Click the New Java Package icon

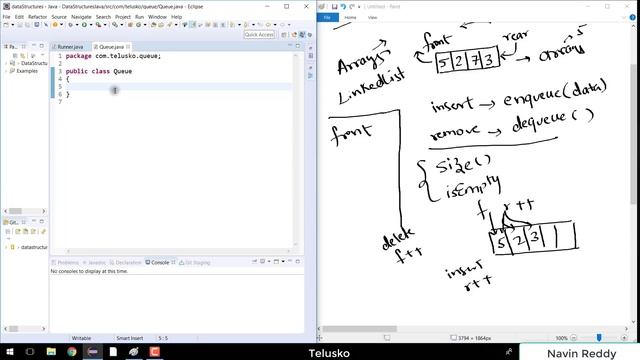(x=130, y=25)
